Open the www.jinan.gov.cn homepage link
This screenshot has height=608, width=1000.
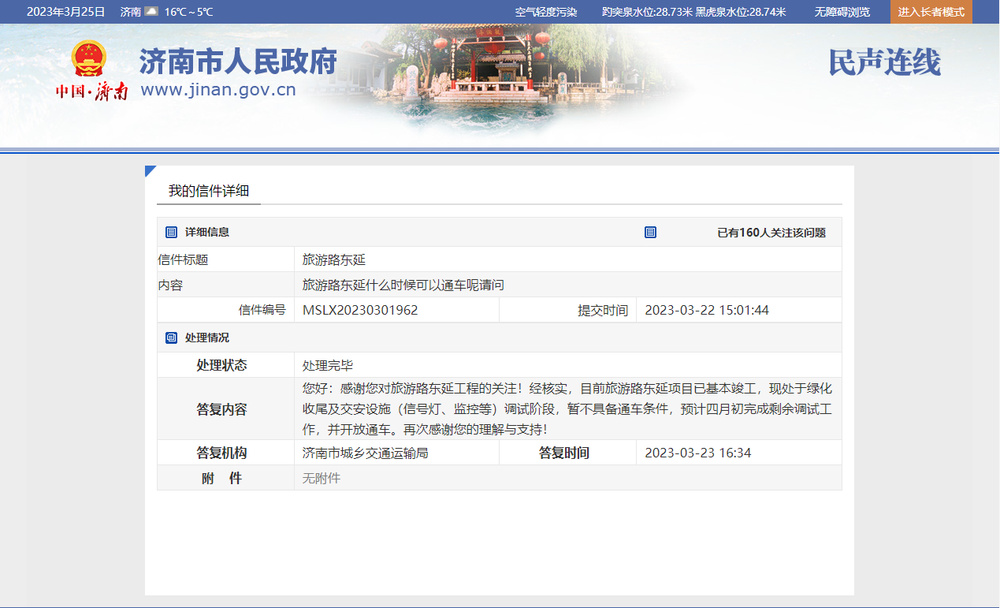[x=217, y=89]
